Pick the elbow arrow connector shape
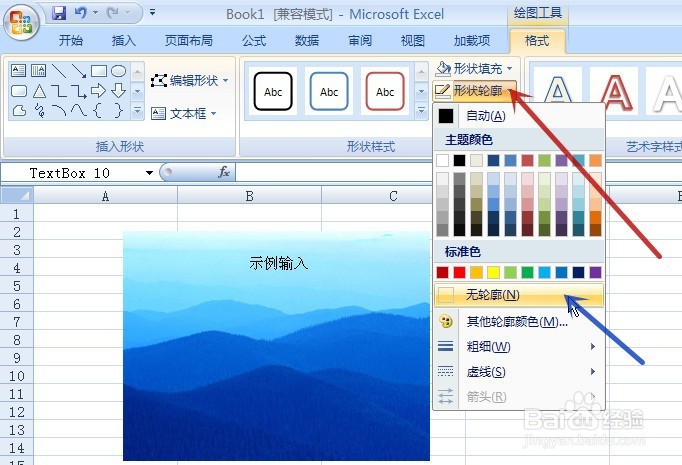The height and width of the screenshot is (465, 682). pyautogui.click(x=79, y=91)
